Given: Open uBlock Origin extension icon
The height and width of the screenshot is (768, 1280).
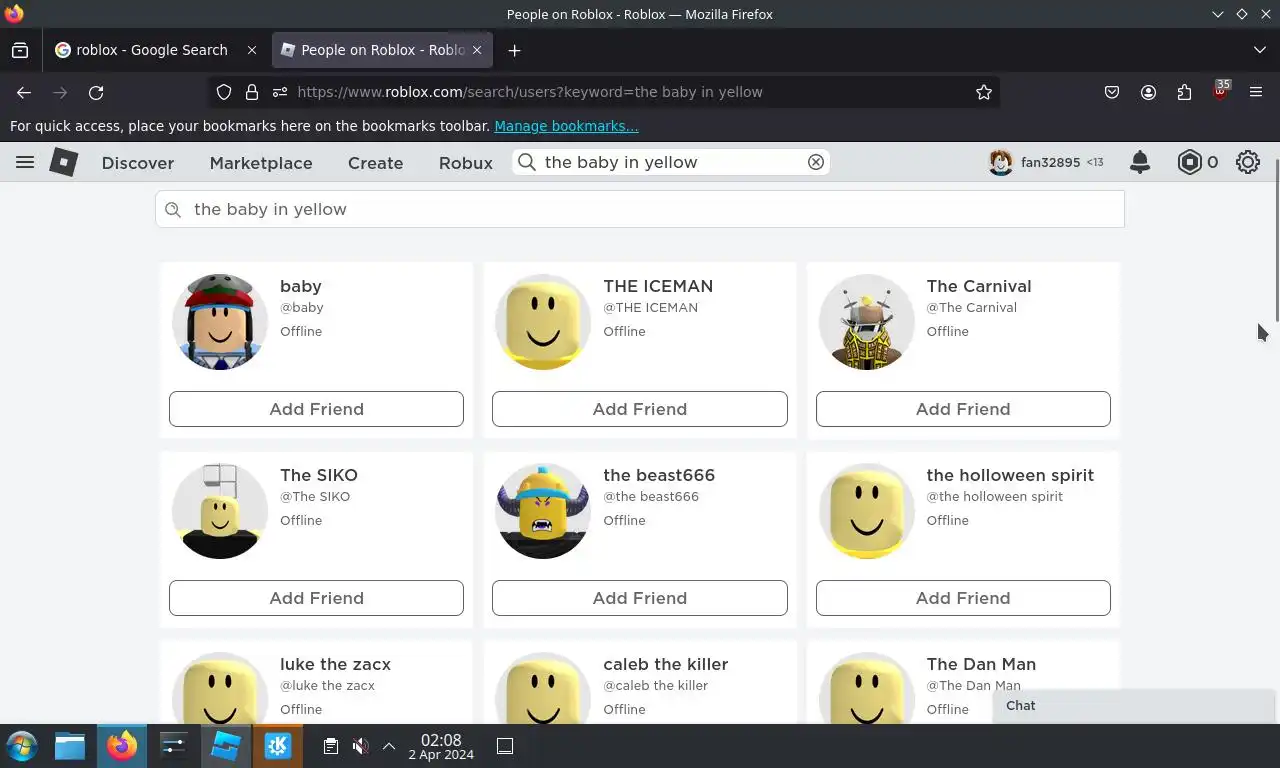Looking at the screenshot, I should click(1220, 91).
